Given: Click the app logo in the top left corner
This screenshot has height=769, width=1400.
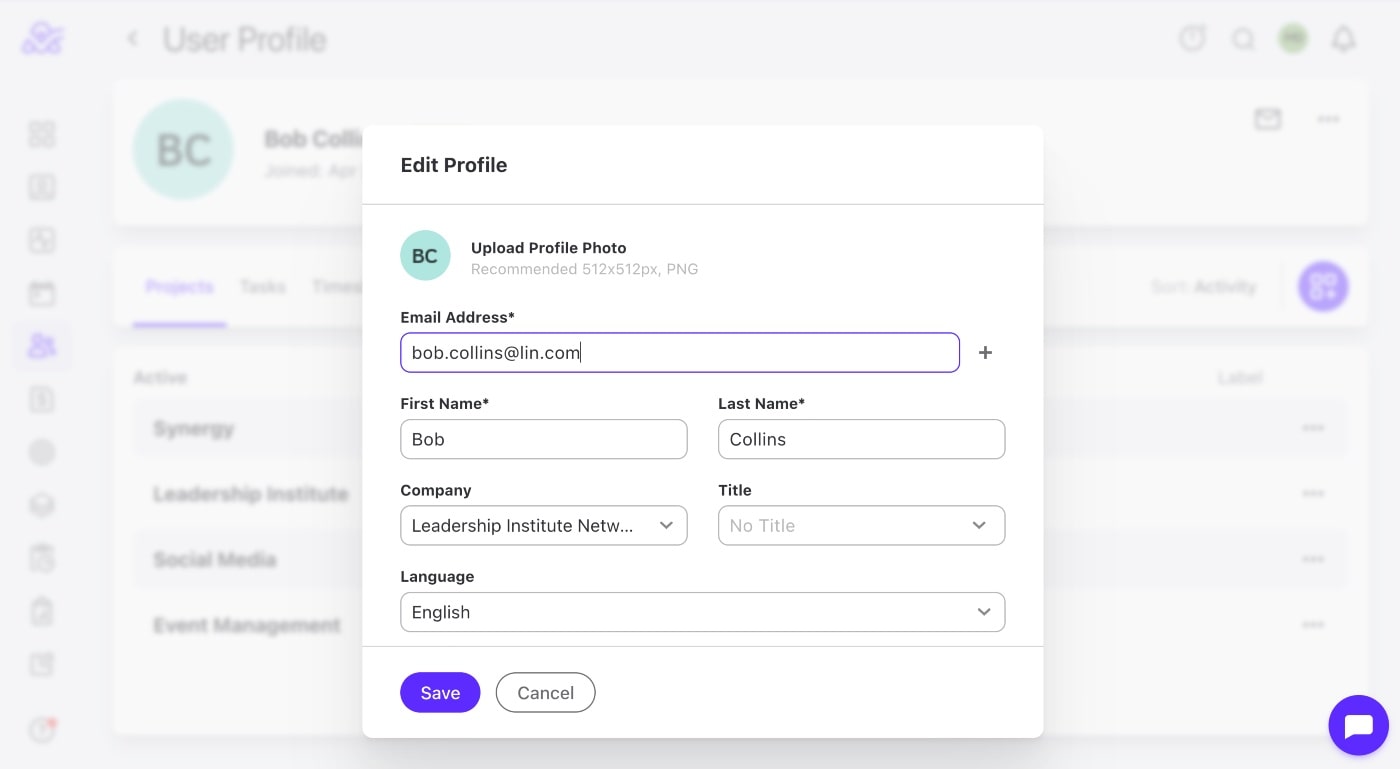Looking at the screenshot, I should (x=41, y=38).
